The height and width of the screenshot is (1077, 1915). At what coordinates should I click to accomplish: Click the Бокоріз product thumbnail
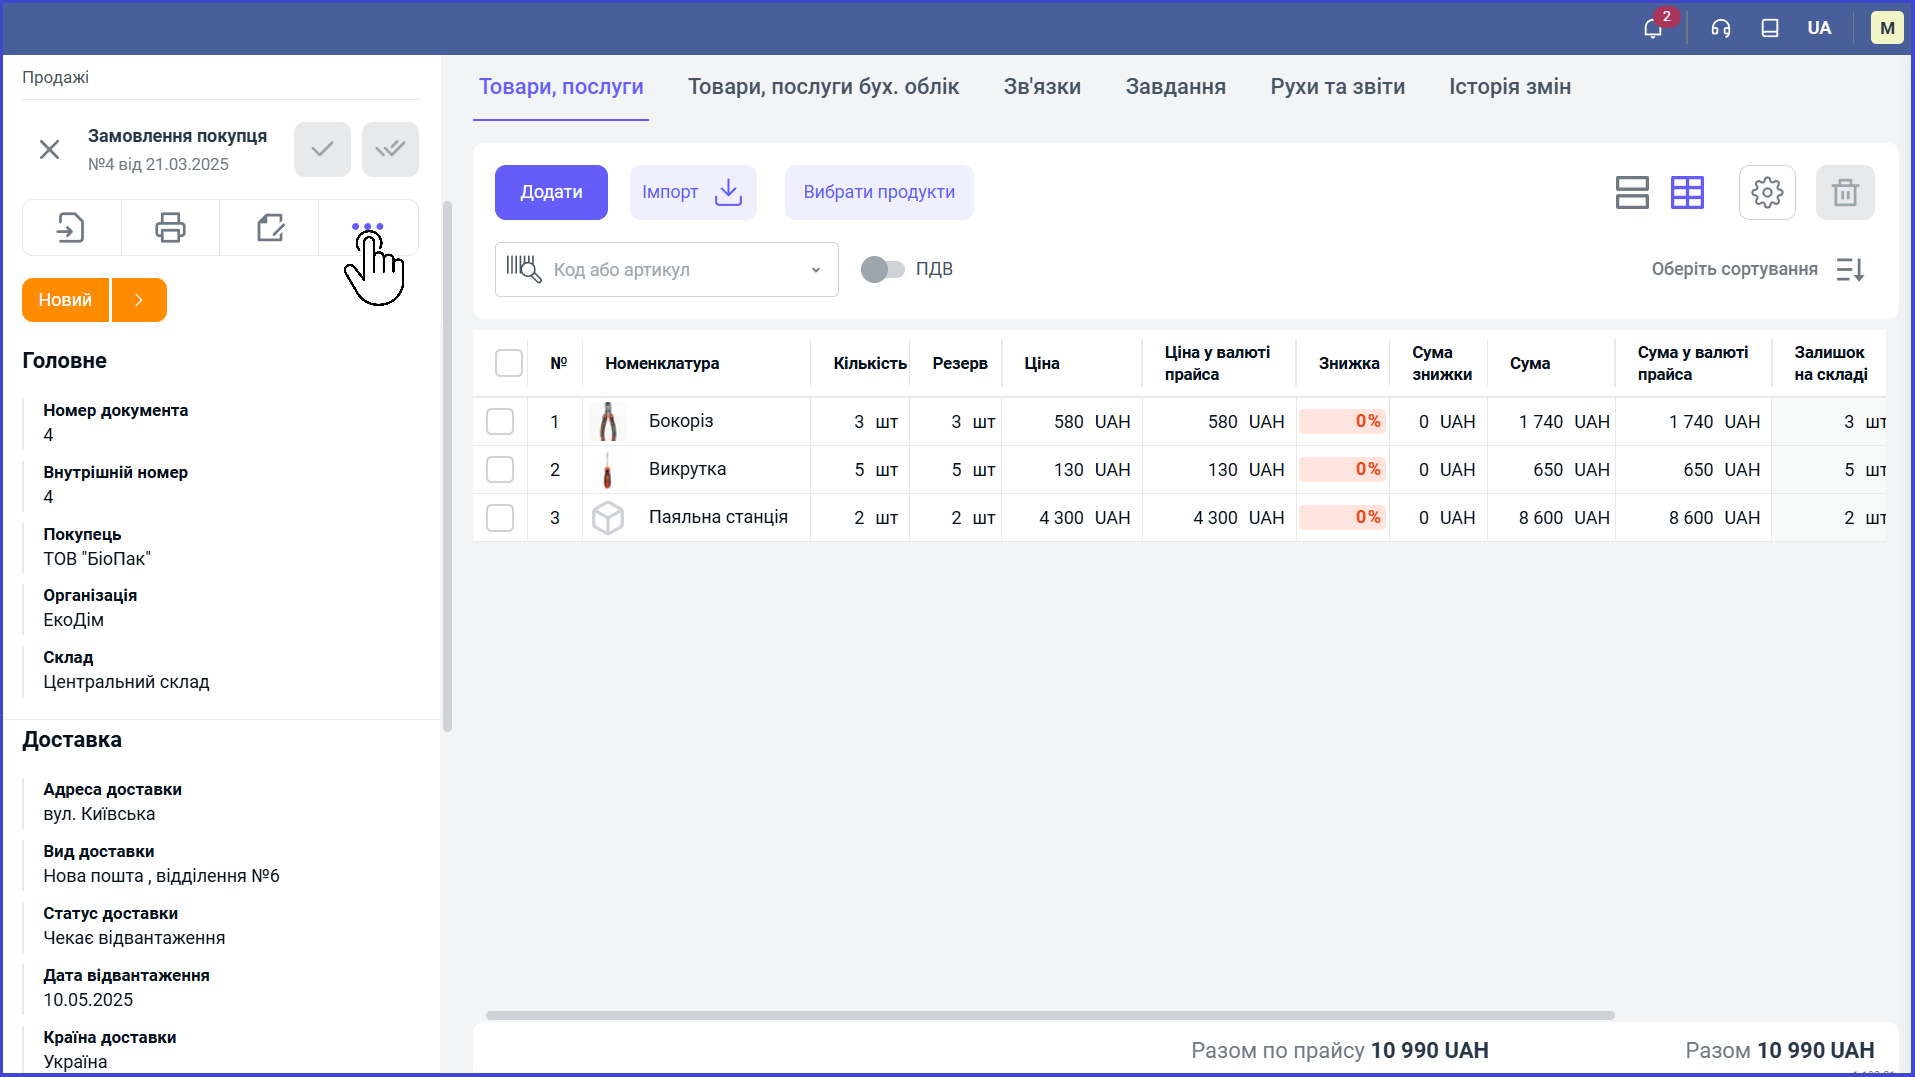(608, 422)
